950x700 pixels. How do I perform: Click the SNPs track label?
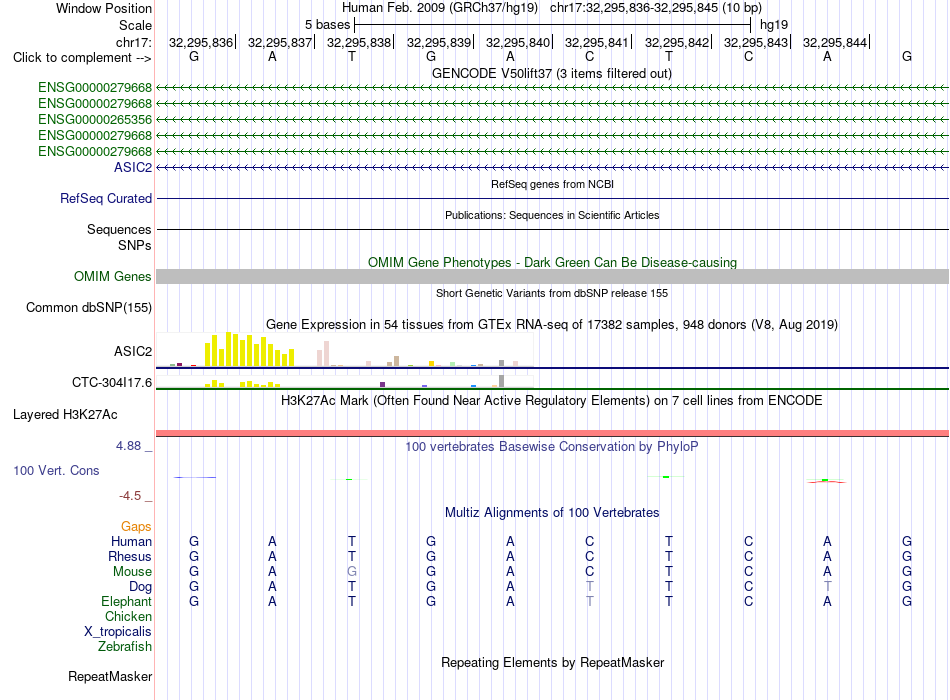tap(135, 245)
